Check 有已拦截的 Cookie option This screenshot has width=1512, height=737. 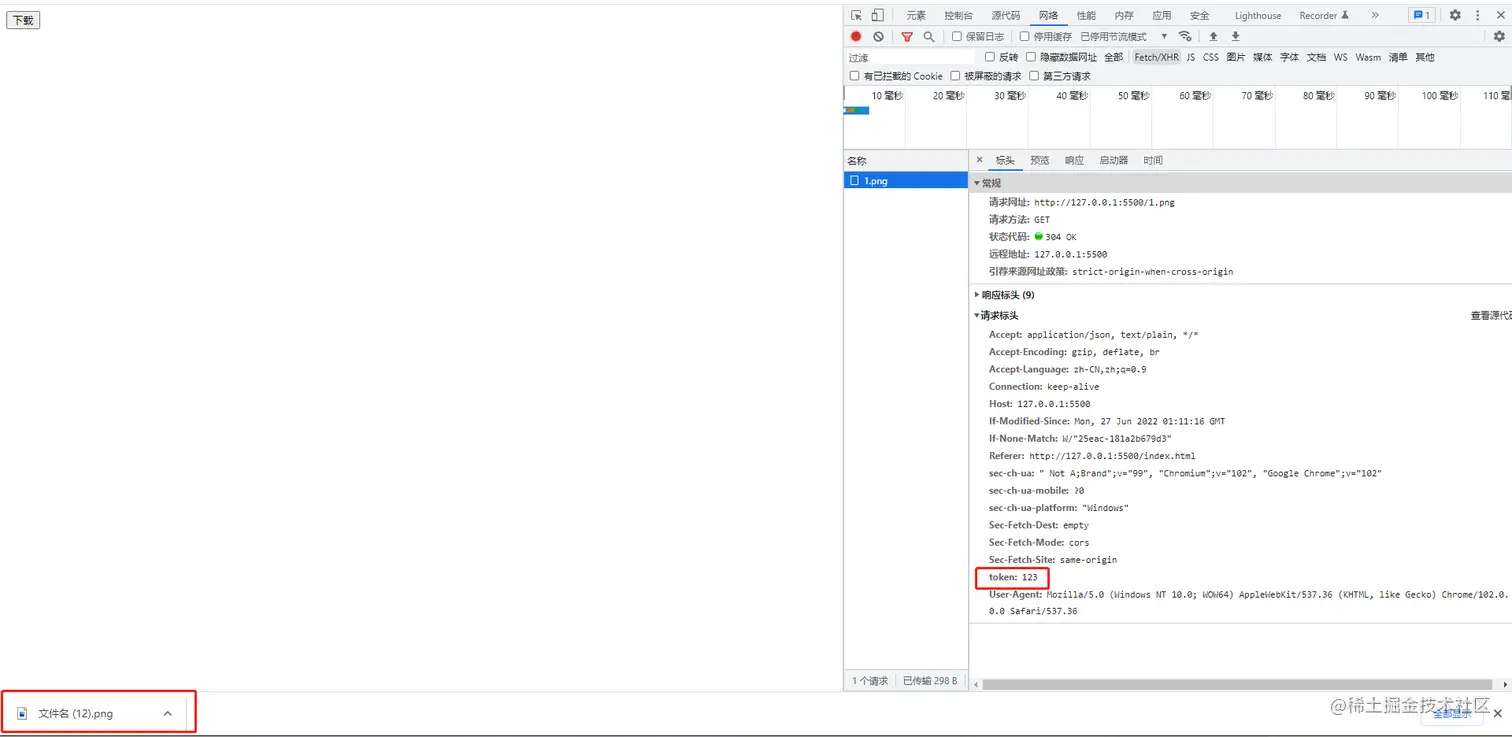pyautogui.click(x=854, y=76)
